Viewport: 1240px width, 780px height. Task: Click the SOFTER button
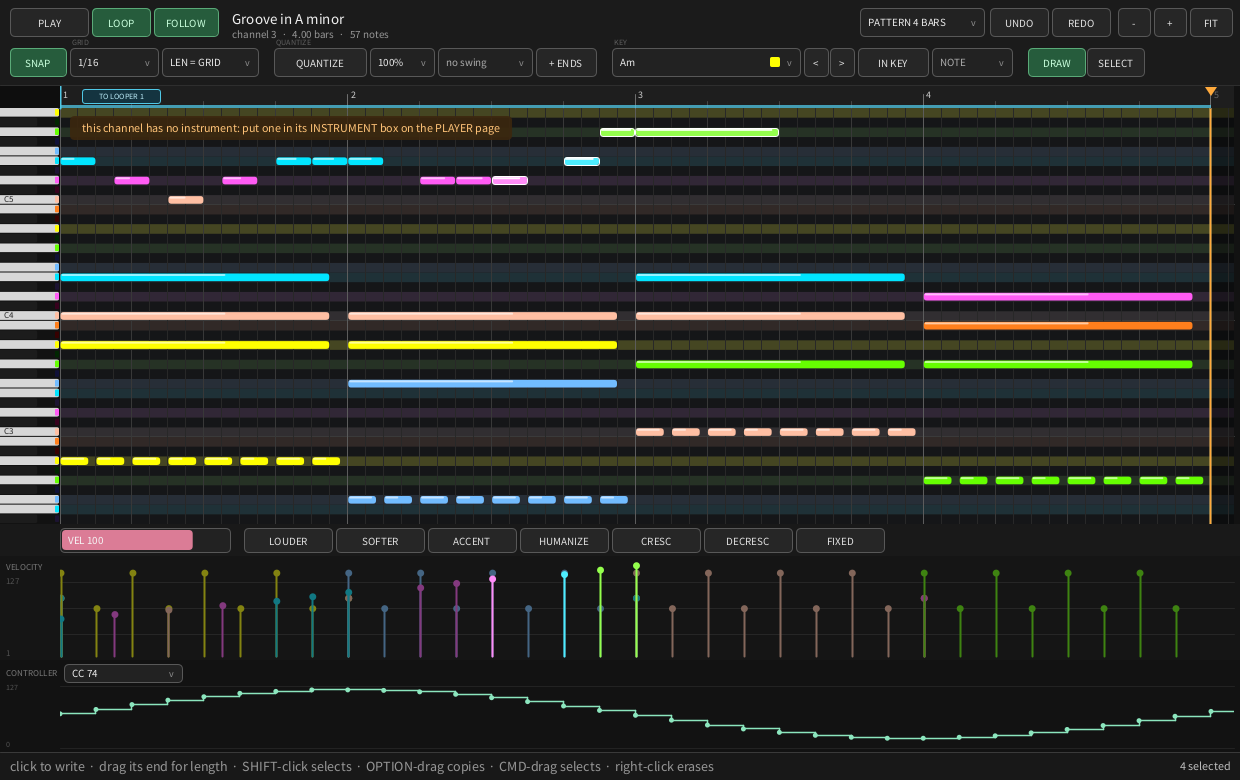point(380,540)
